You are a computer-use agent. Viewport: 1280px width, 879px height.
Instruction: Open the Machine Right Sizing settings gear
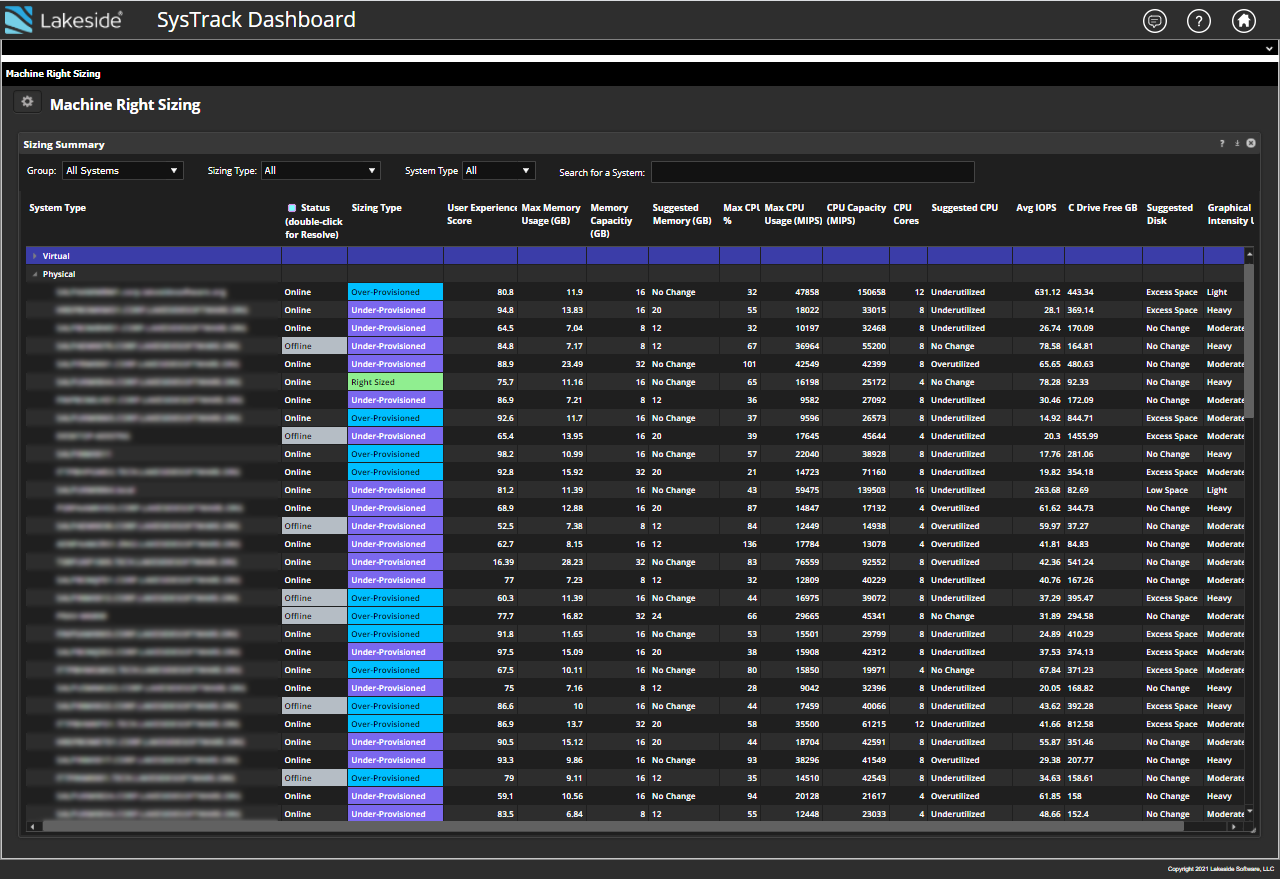27,102
